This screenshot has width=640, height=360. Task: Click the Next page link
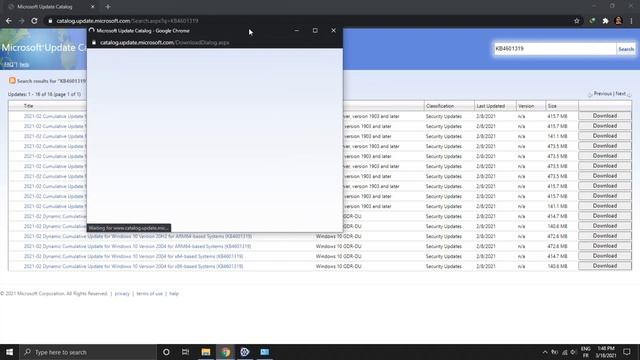(620, 93)
